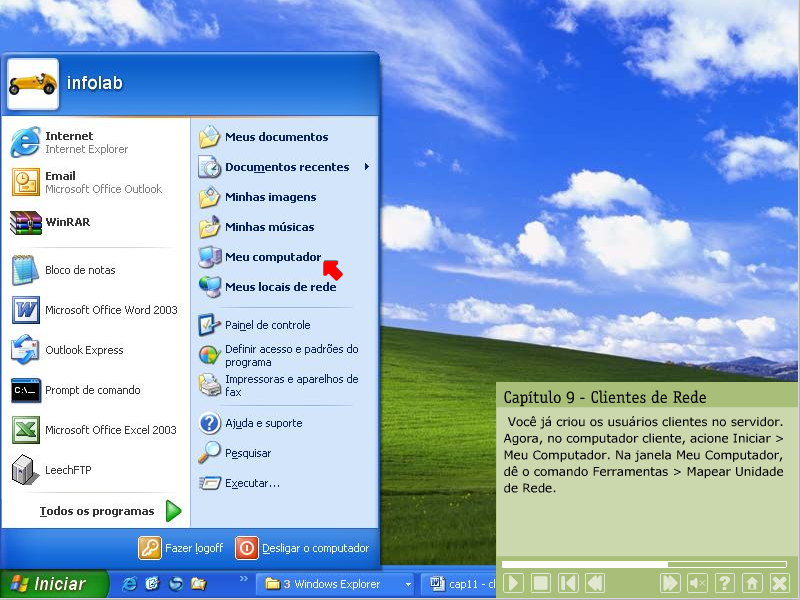Mute the tutorial audio with the speaker button

(698, 583)
